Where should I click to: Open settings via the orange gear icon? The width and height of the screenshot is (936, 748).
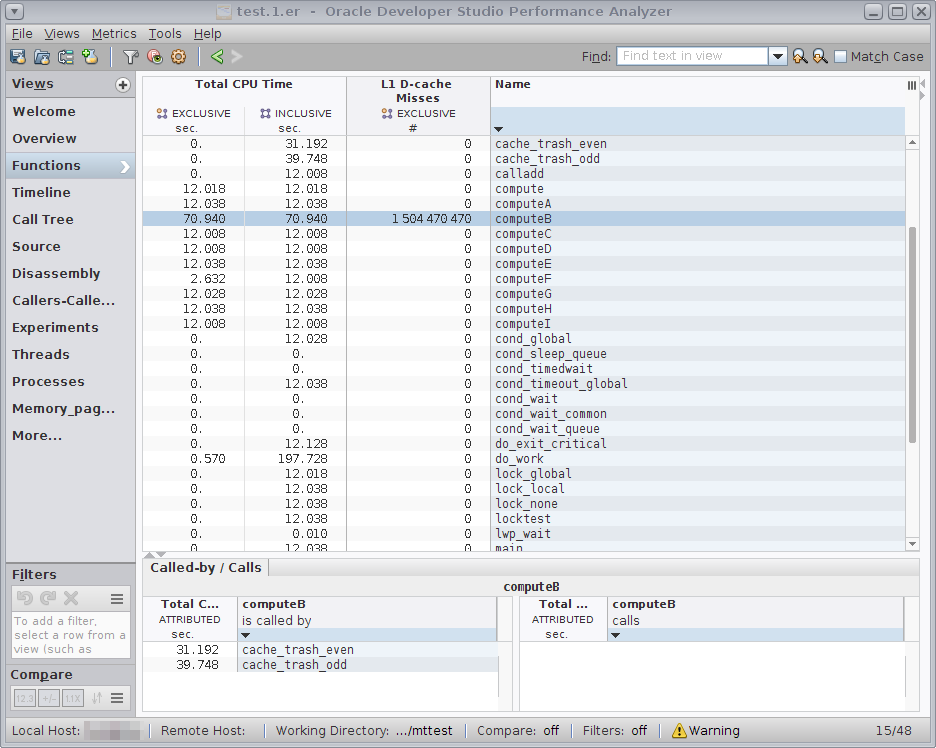click(x=179, y=57)
